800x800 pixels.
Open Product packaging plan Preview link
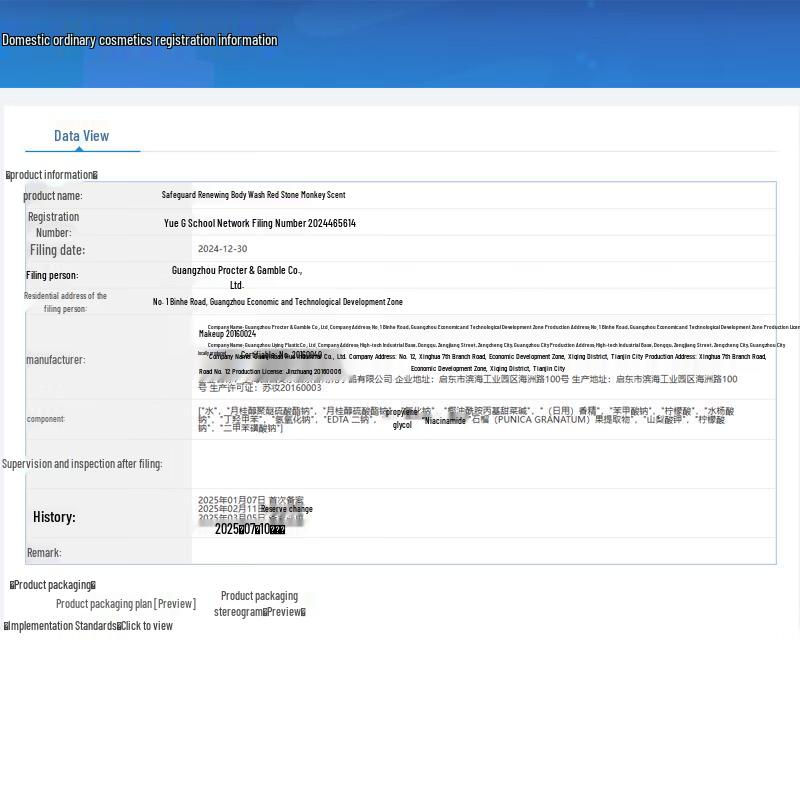tap(126, 604)
